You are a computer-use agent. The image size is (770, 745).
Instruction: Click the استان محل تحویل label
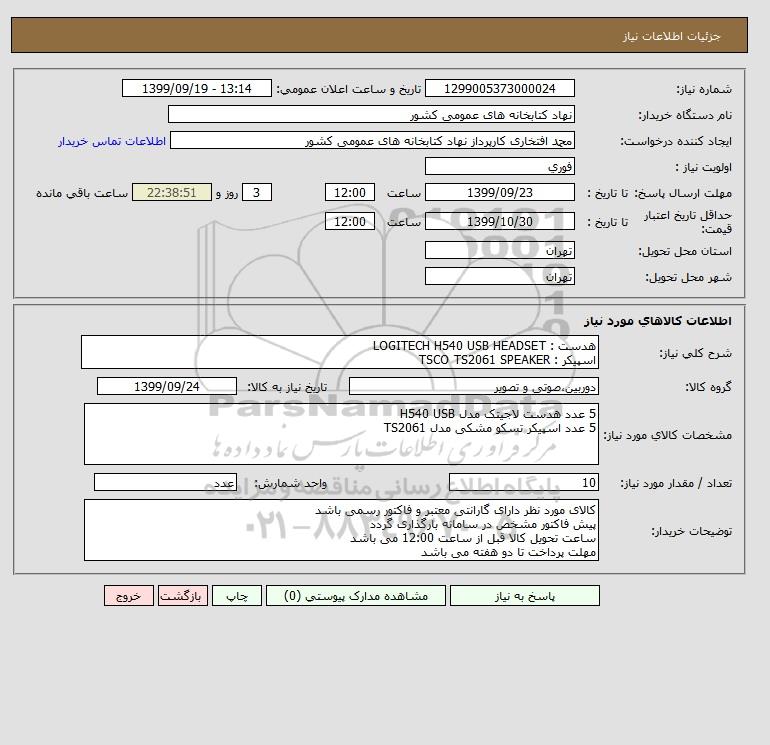point(685,251)
